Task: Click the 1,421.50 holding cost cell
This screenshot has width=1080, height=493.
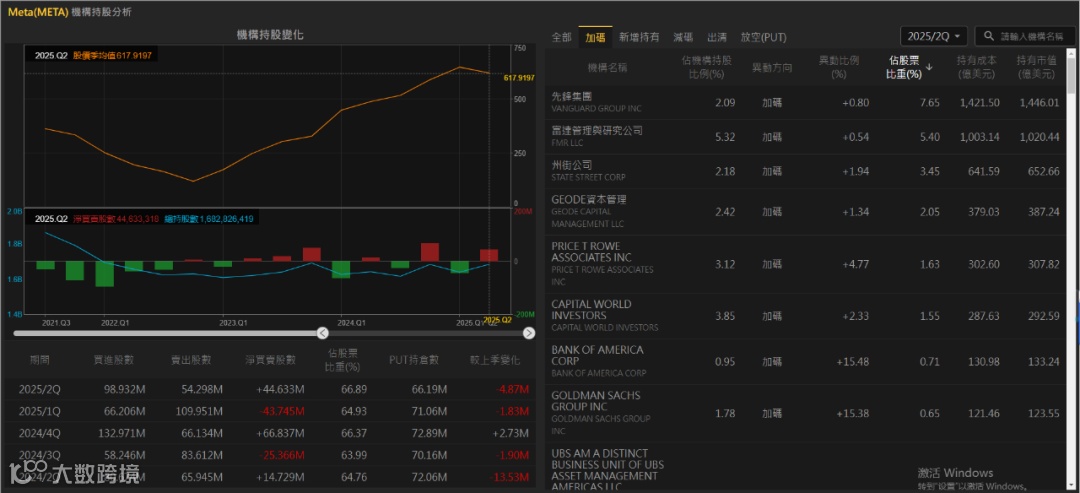Action: (x=979, y=103)
